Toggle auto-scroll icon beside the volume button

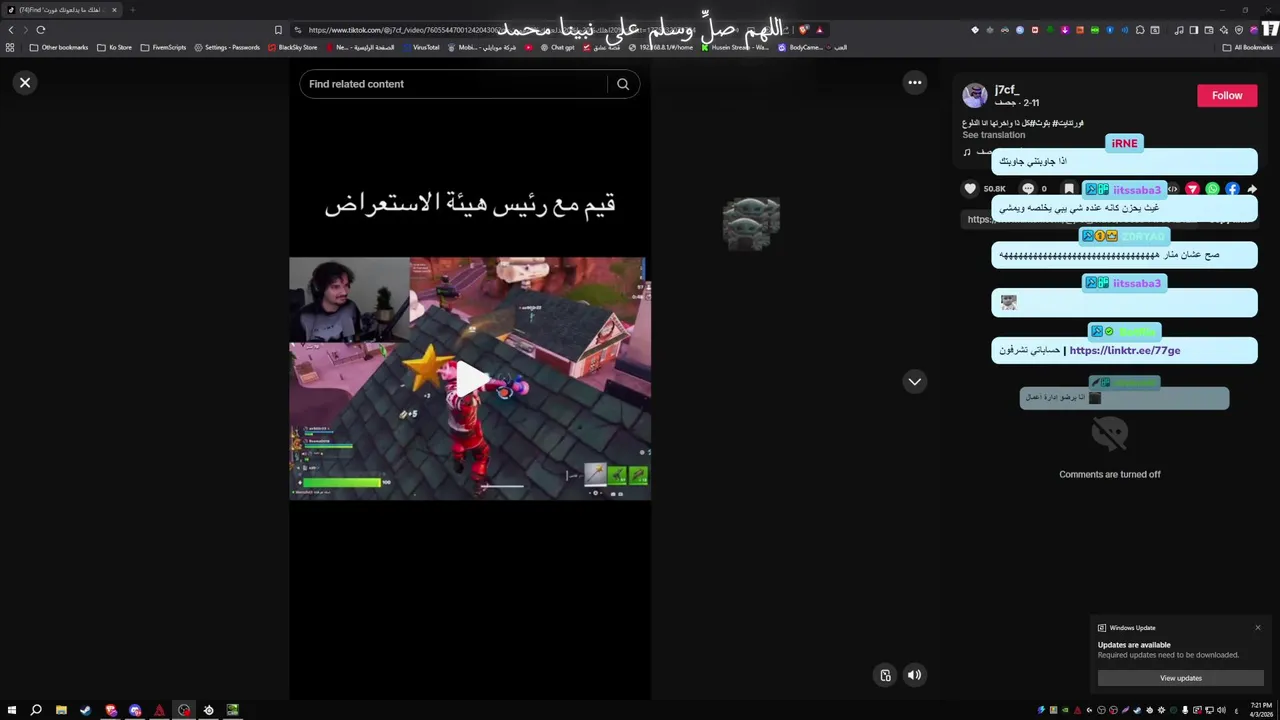[x=885, y=675]
